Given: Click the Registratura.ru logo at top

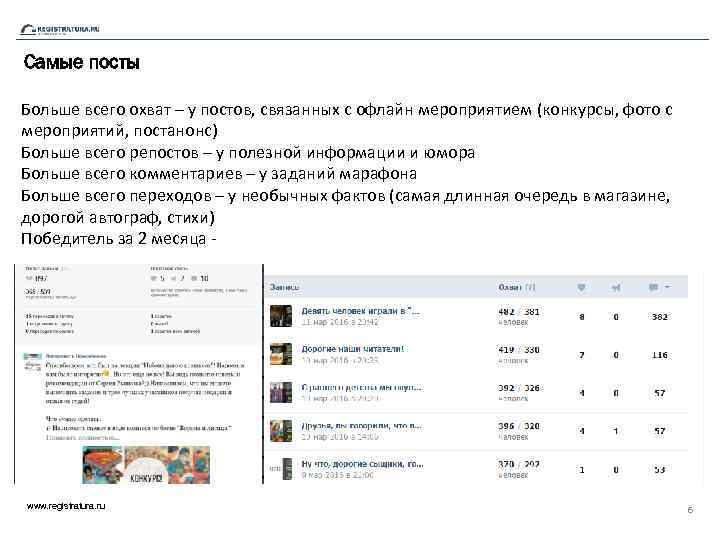Looking at the screenshot, I should [60, 29].
